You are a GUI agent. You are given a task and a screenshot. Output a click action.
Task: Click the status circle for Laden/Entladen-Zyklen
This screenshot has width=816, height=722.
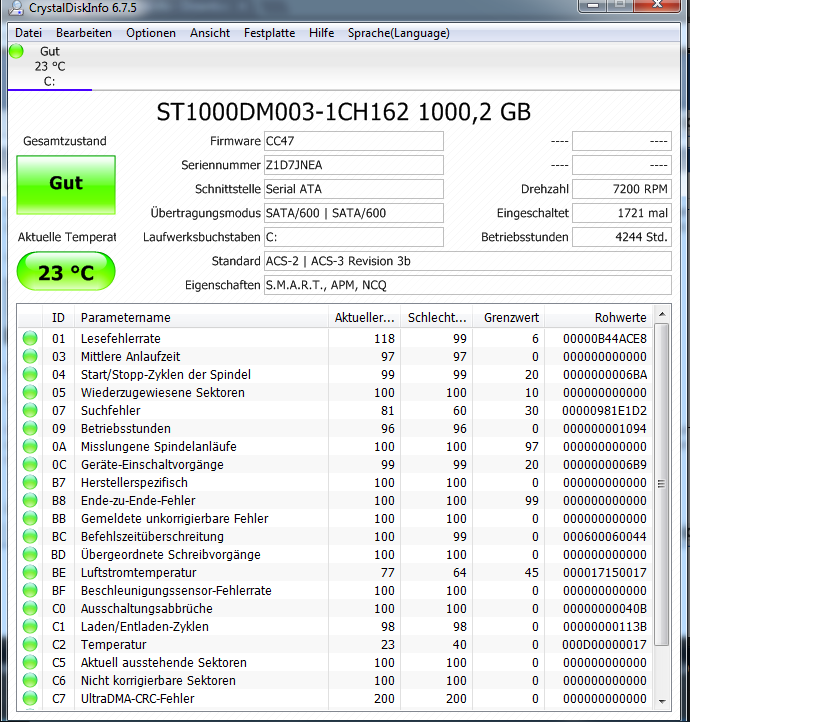coord(30,626)
